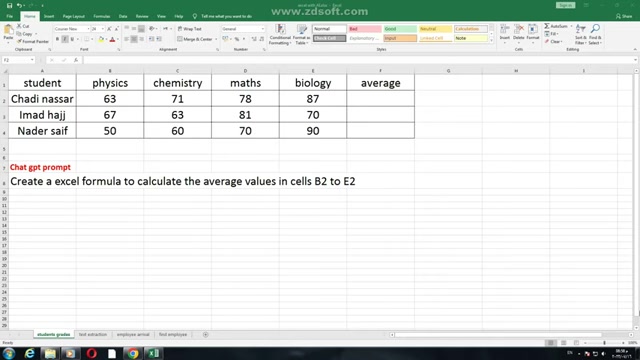Click the AutoSum sigma icon
This screenshot has width=640, height=360.
pyautogui.click(x=547, y=26)
